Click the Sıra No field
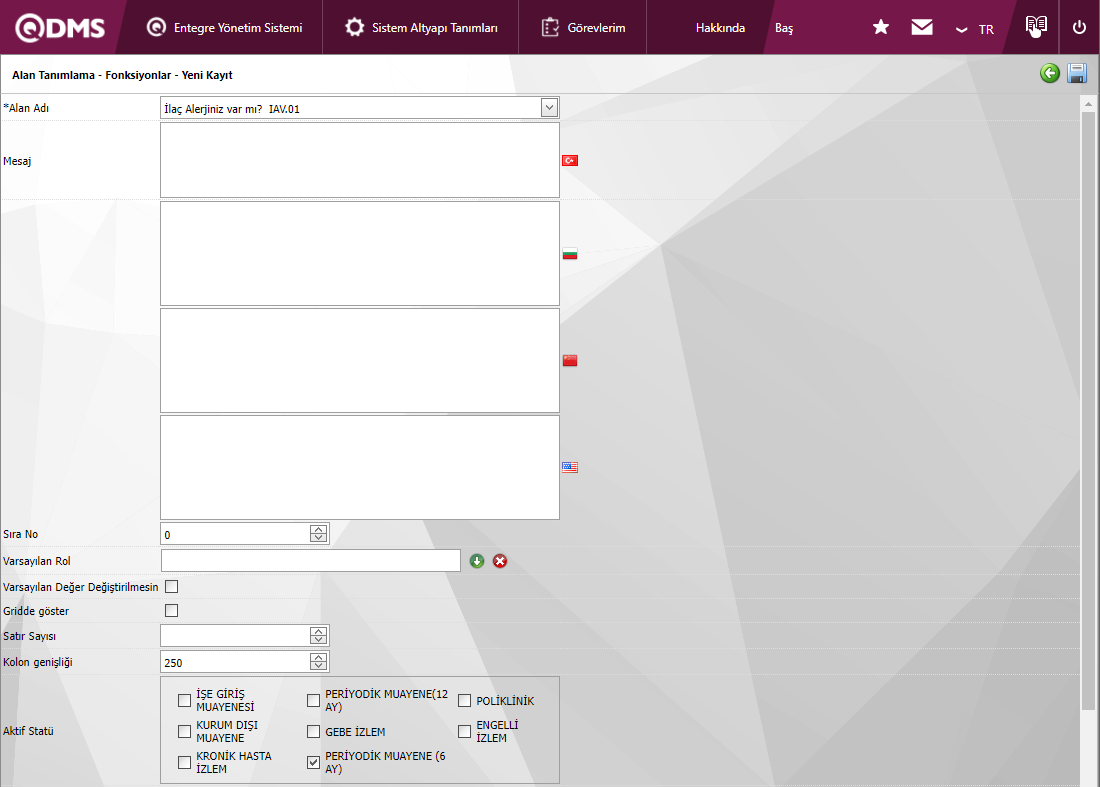Image resolution: width=1100 pixels, height=787 pixels. tap(235, 534)
